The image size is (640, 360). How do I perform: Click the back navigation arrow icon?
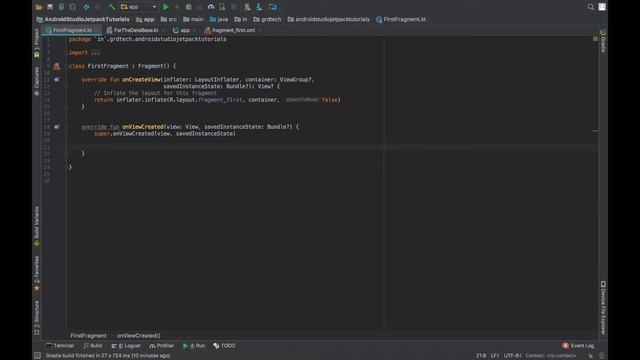(86, 7)
